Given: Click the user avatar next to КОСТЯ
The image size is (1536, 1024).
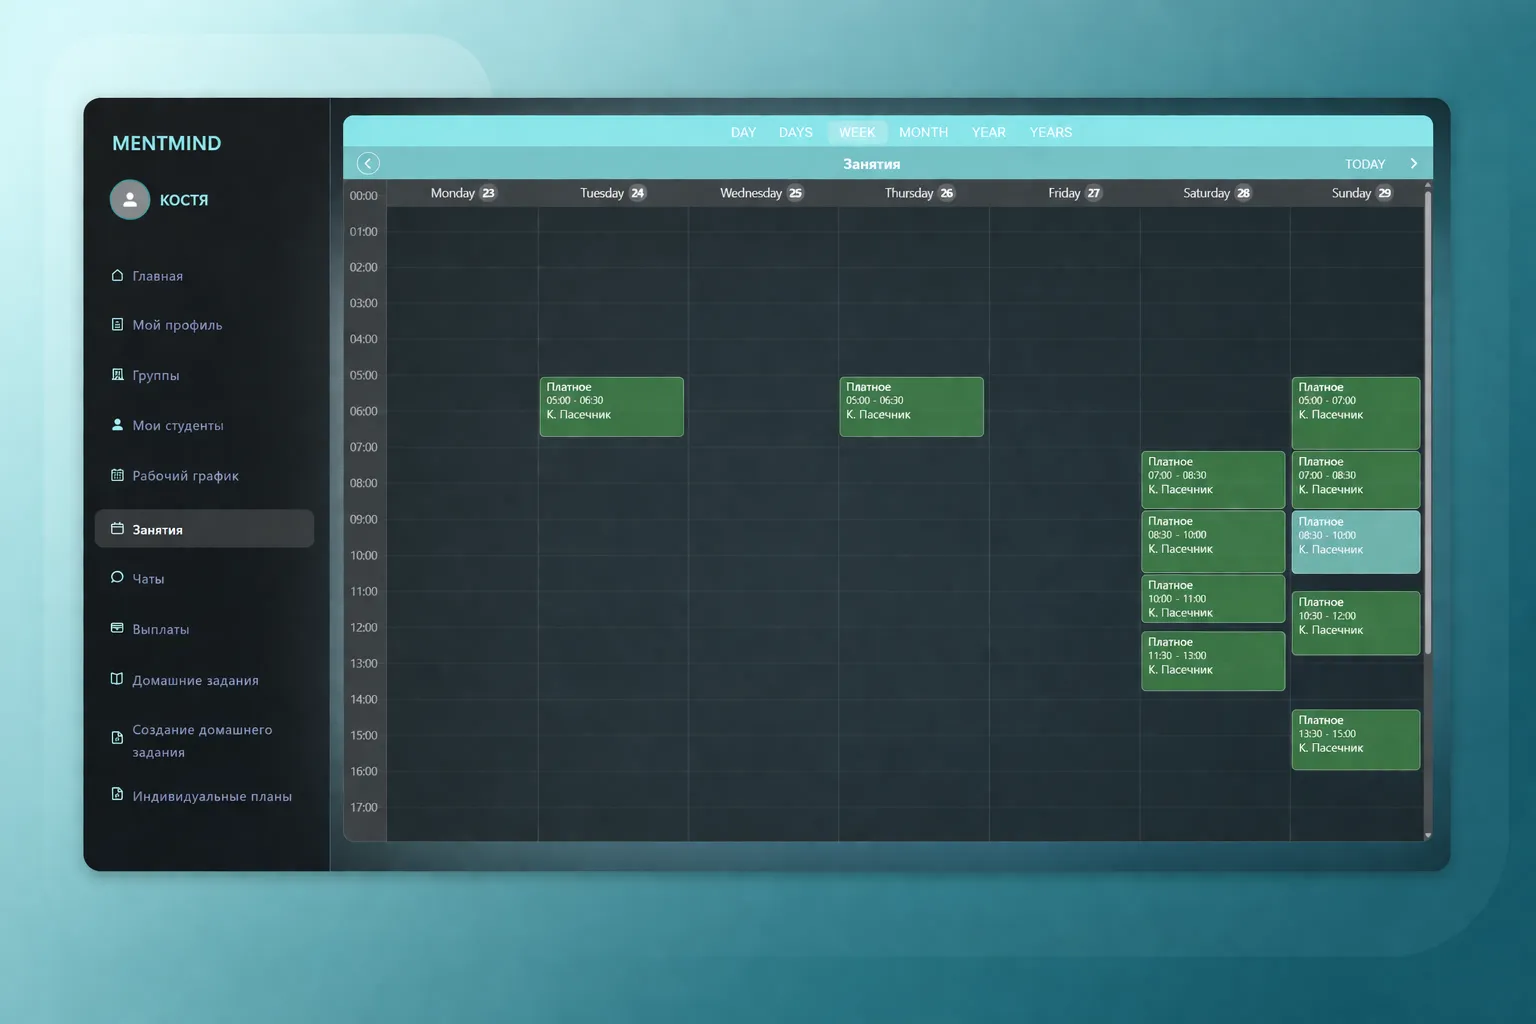Looking at the screenshot, I should tap(130, 200).
